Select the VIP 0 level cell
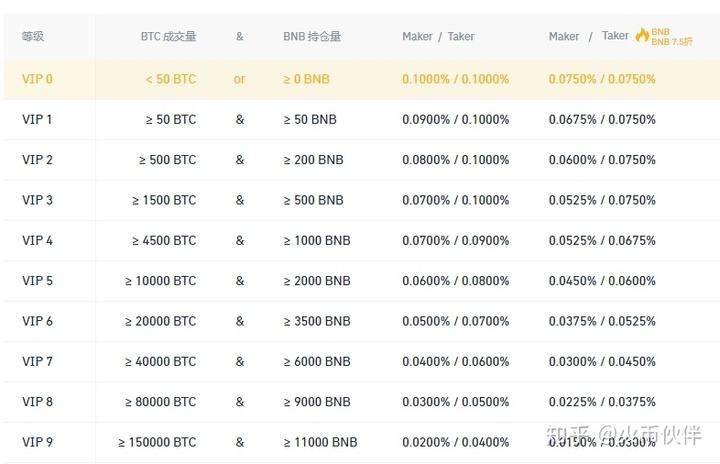 click(x=37, y=79)
